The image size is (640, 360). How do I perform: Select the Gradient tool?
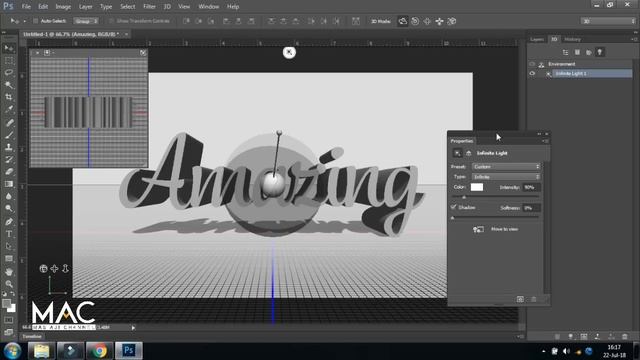pos(9,184)
